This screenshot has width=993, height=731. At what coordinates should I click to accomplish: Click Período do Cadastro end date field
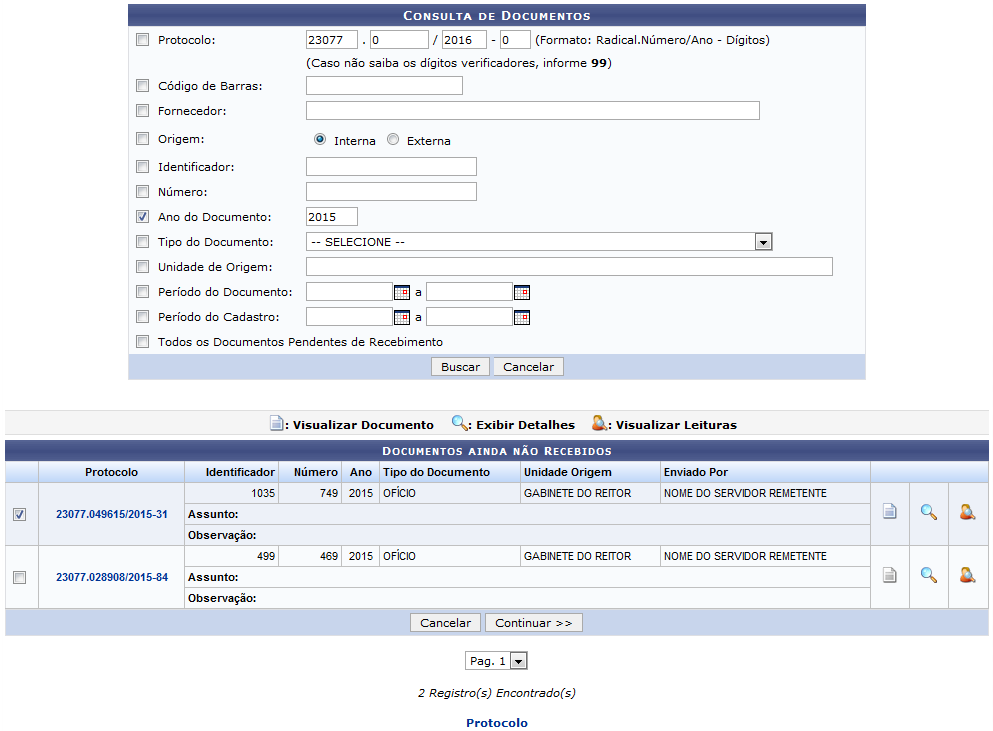point(469,317)
